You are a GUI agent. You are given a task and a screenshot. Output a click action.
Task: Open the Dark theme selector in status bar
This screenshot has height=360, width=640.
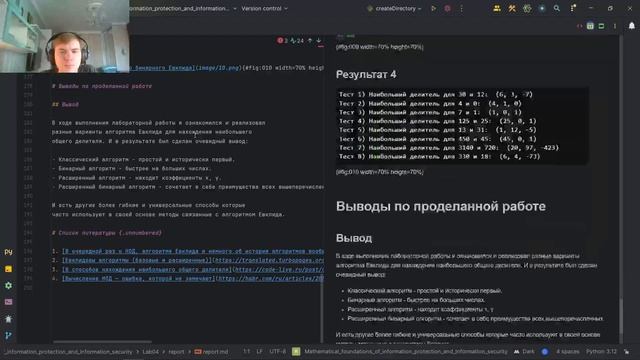click(524, 351)
